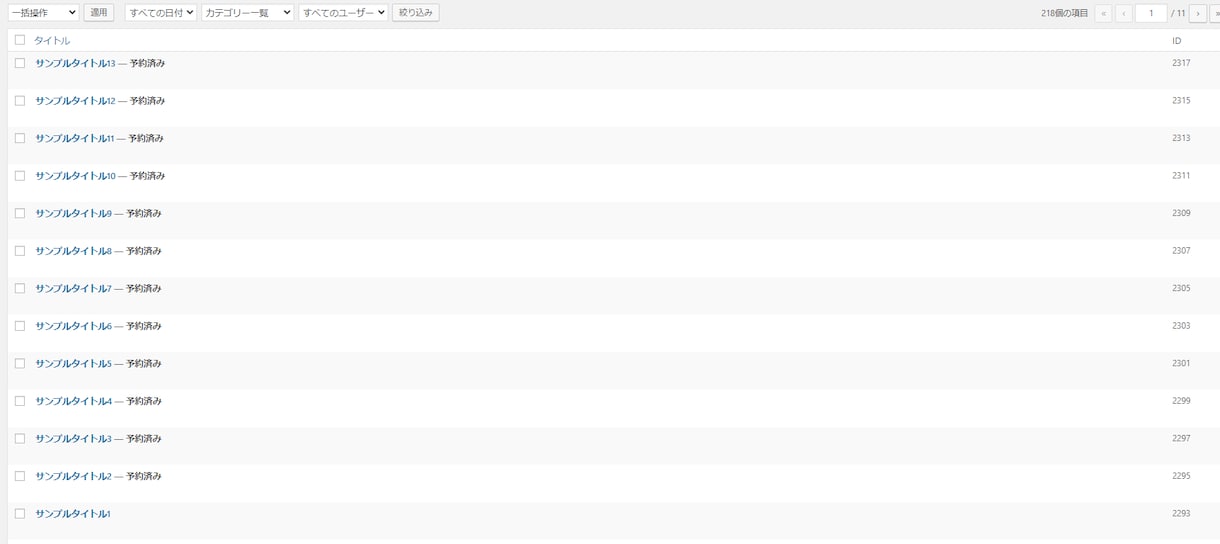
Task: Click the 絞り込み filter button
Action: (416, 13)
